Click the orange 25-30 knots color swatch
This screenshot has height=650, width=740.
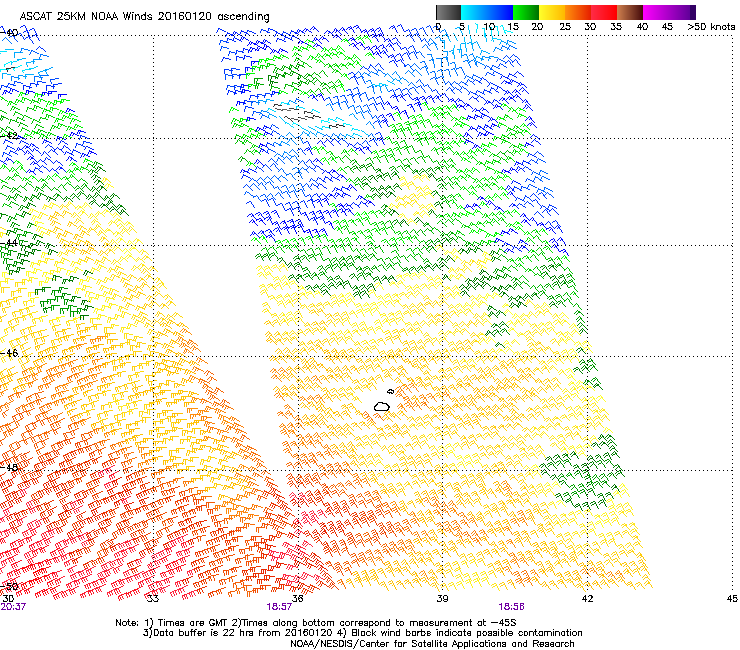pos(578,12)
